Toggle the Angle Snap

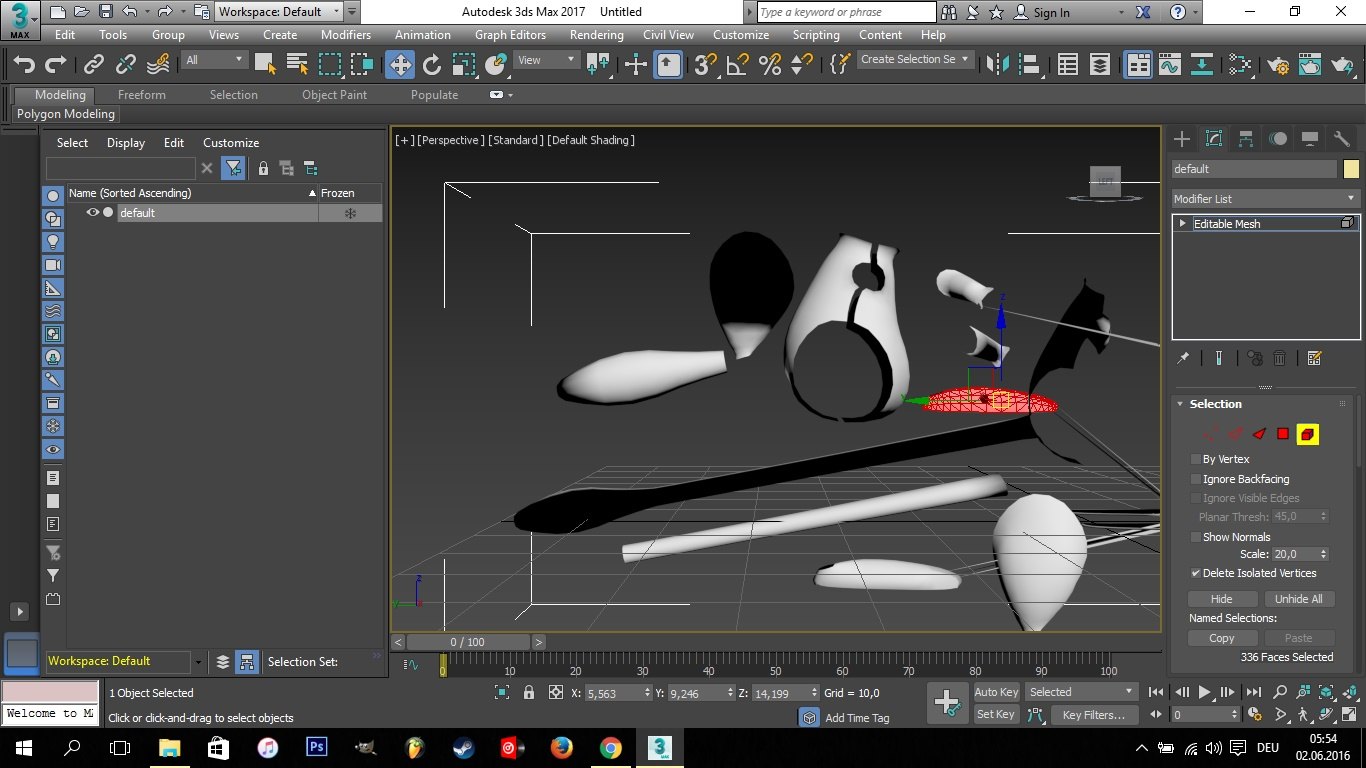tap(738, 65)
